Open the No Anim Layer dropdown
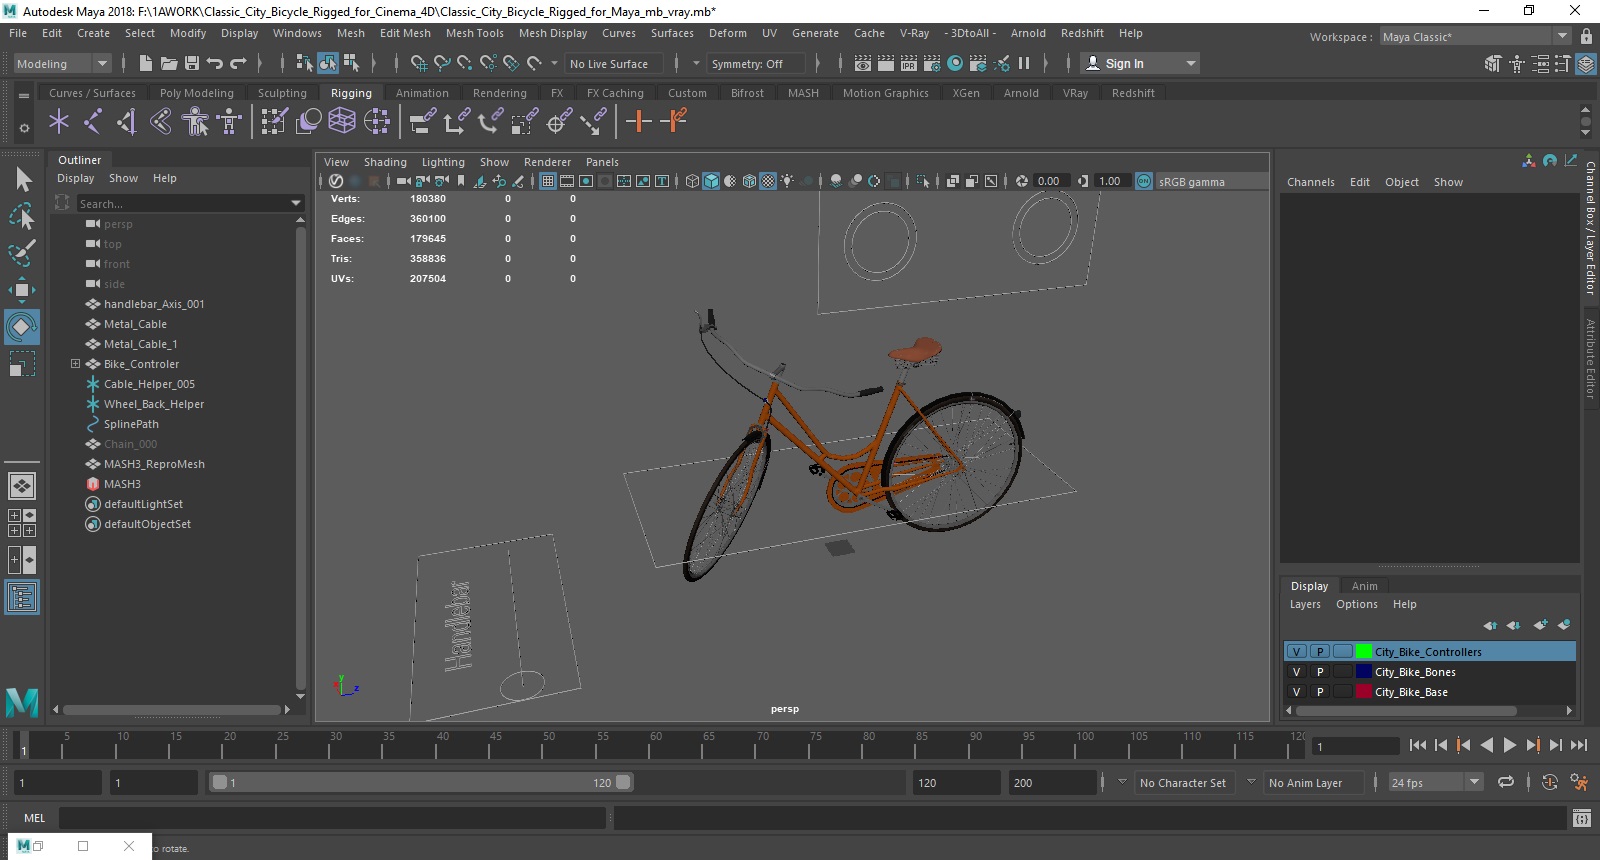The image size is (1600, 860). click(1251, 782)
